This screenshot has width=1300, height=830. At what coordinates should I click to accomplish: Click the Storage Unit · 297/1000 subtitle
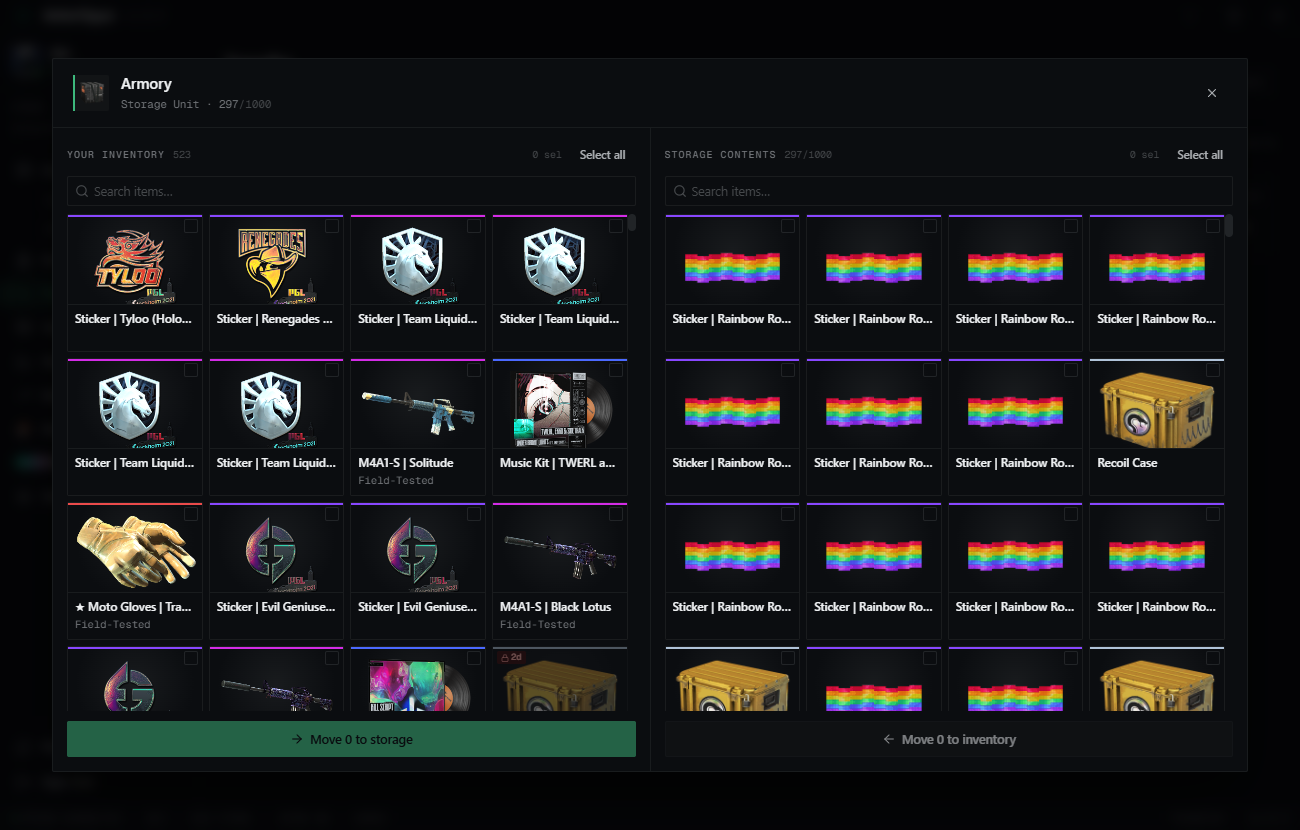pyautogui.click(x=196, y=104)
